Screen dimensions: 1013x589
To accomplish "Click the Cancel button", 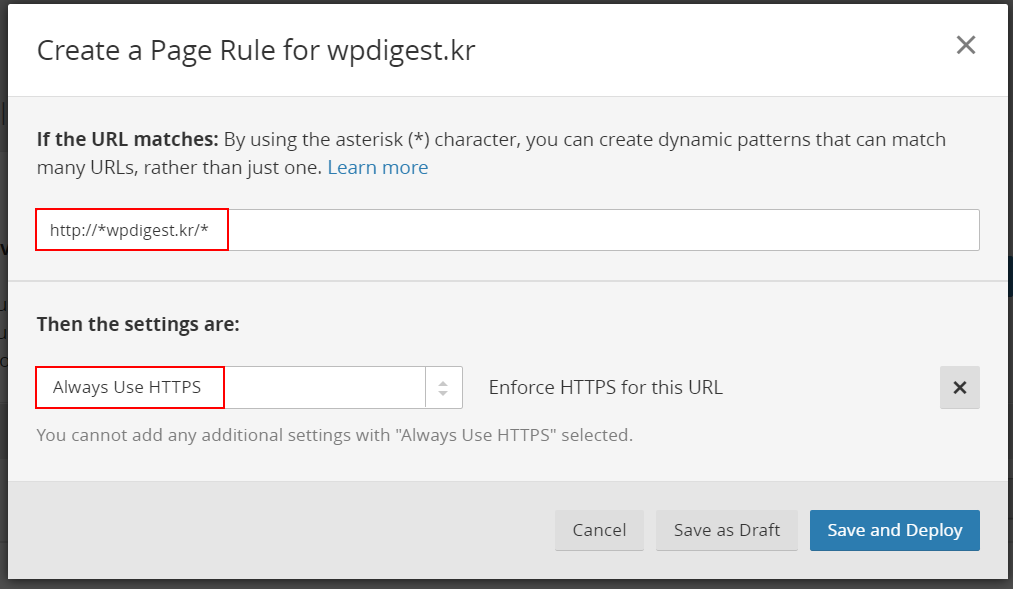I will 599,530.
